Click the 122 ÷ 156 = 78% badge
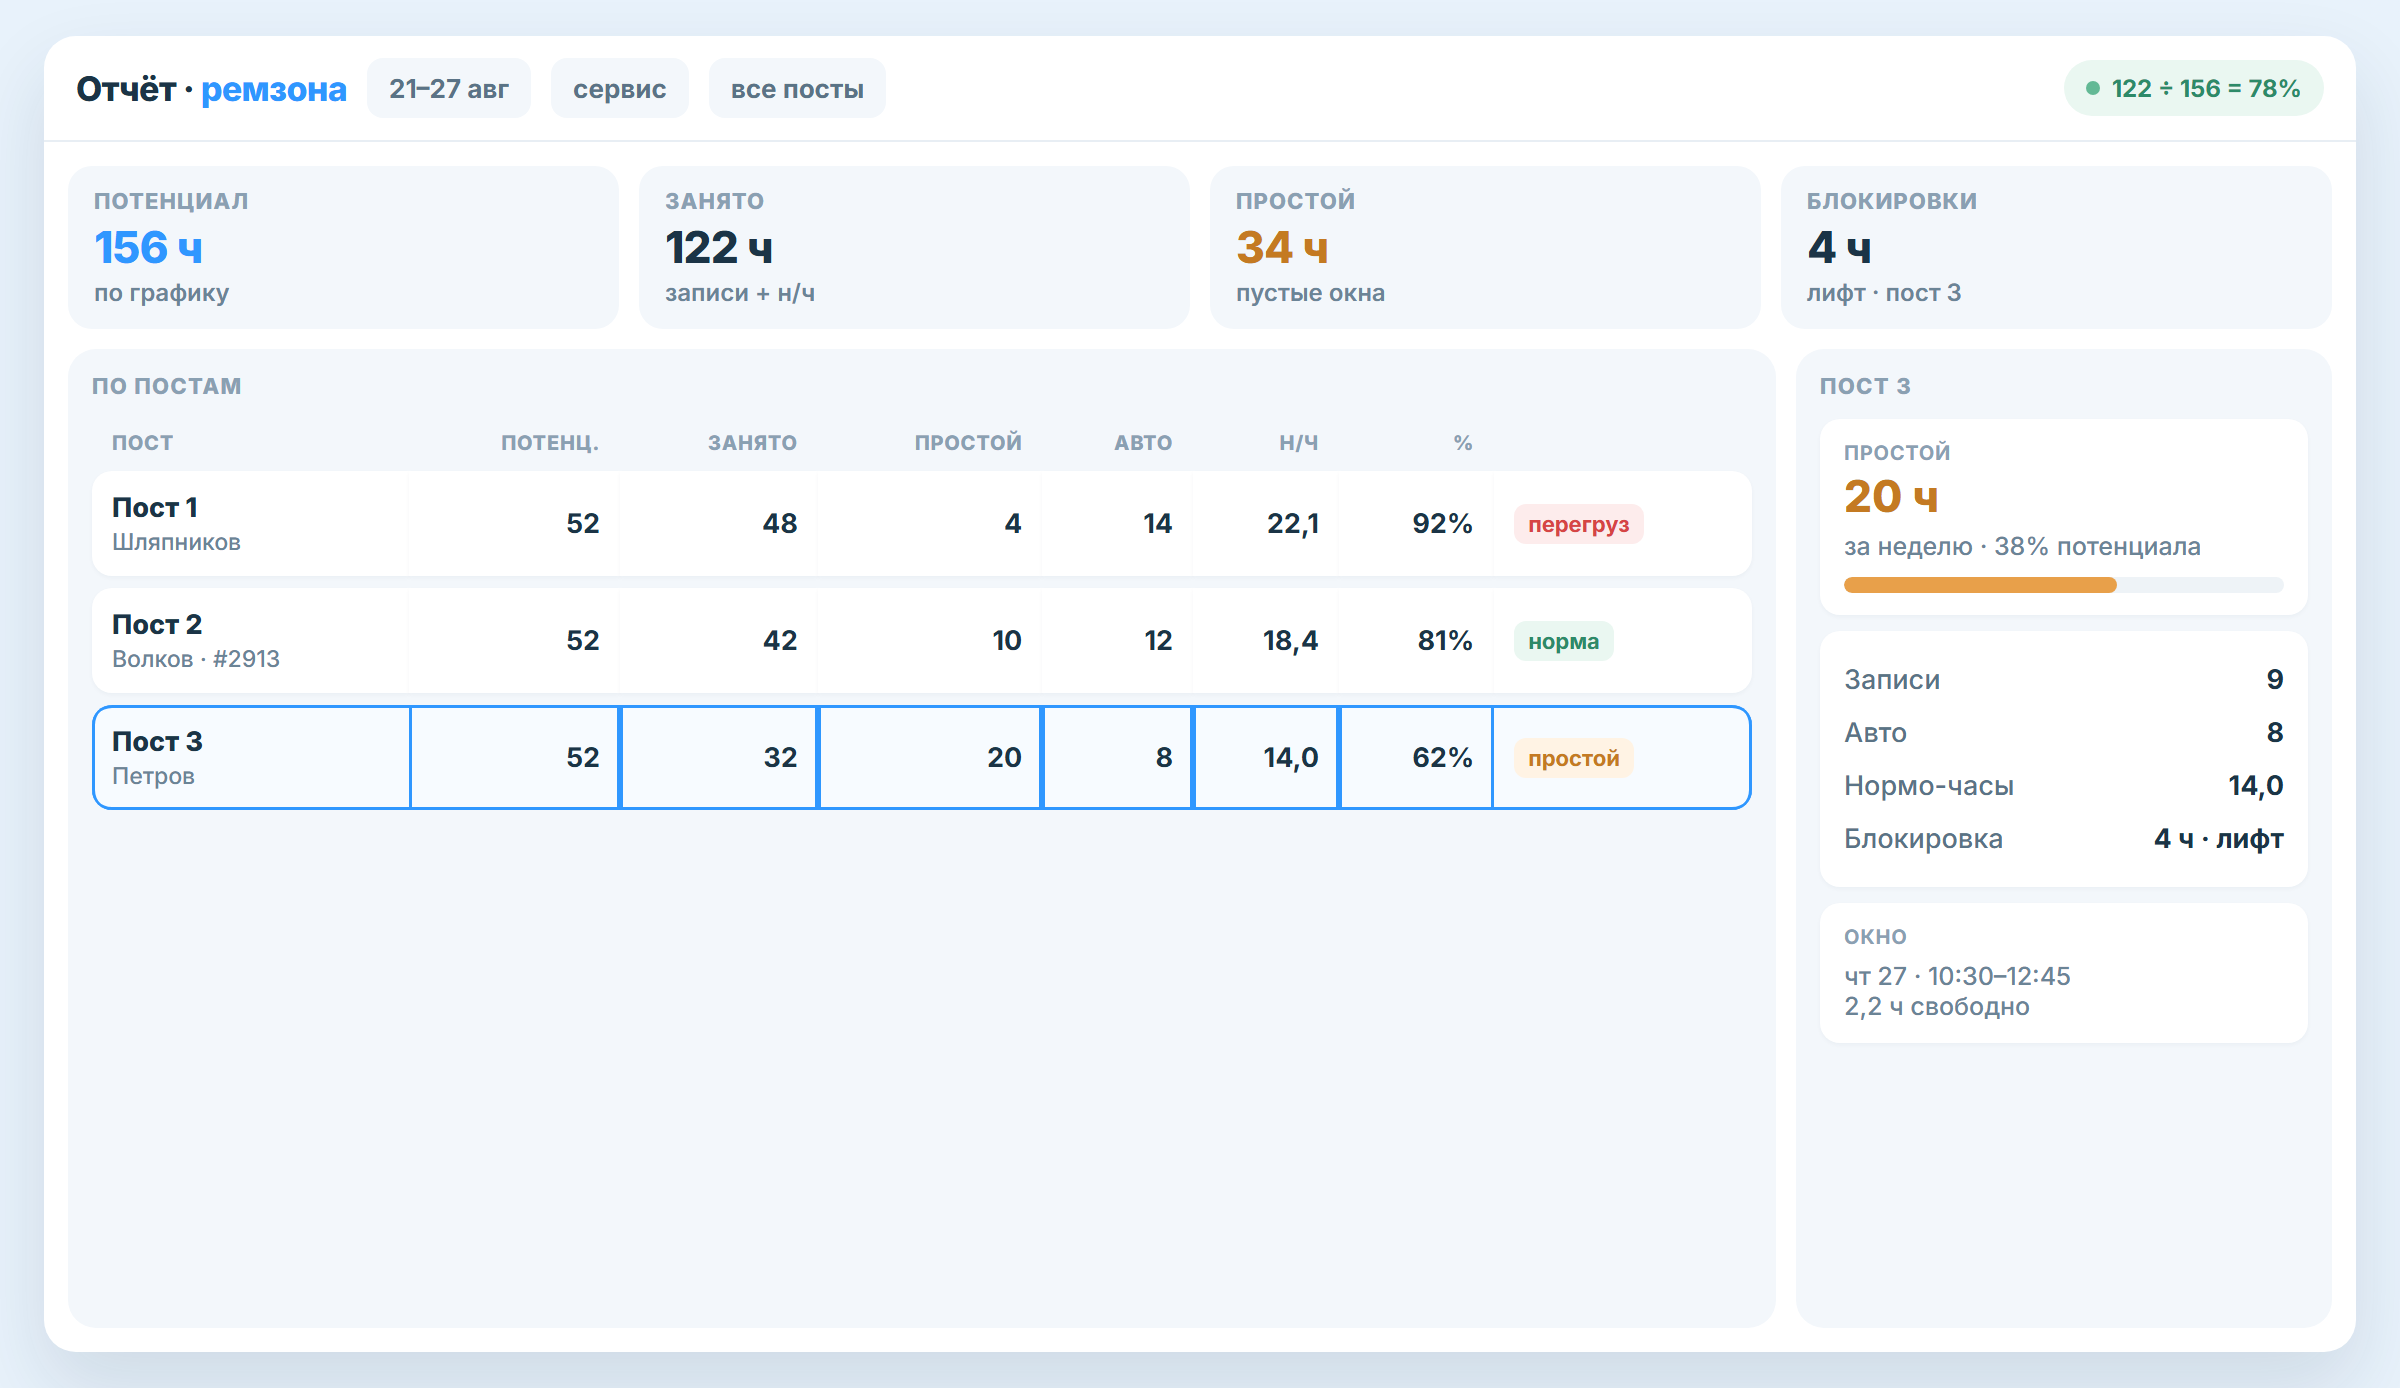The height and width of the screenshot is (1388, 2400). 2194,89
